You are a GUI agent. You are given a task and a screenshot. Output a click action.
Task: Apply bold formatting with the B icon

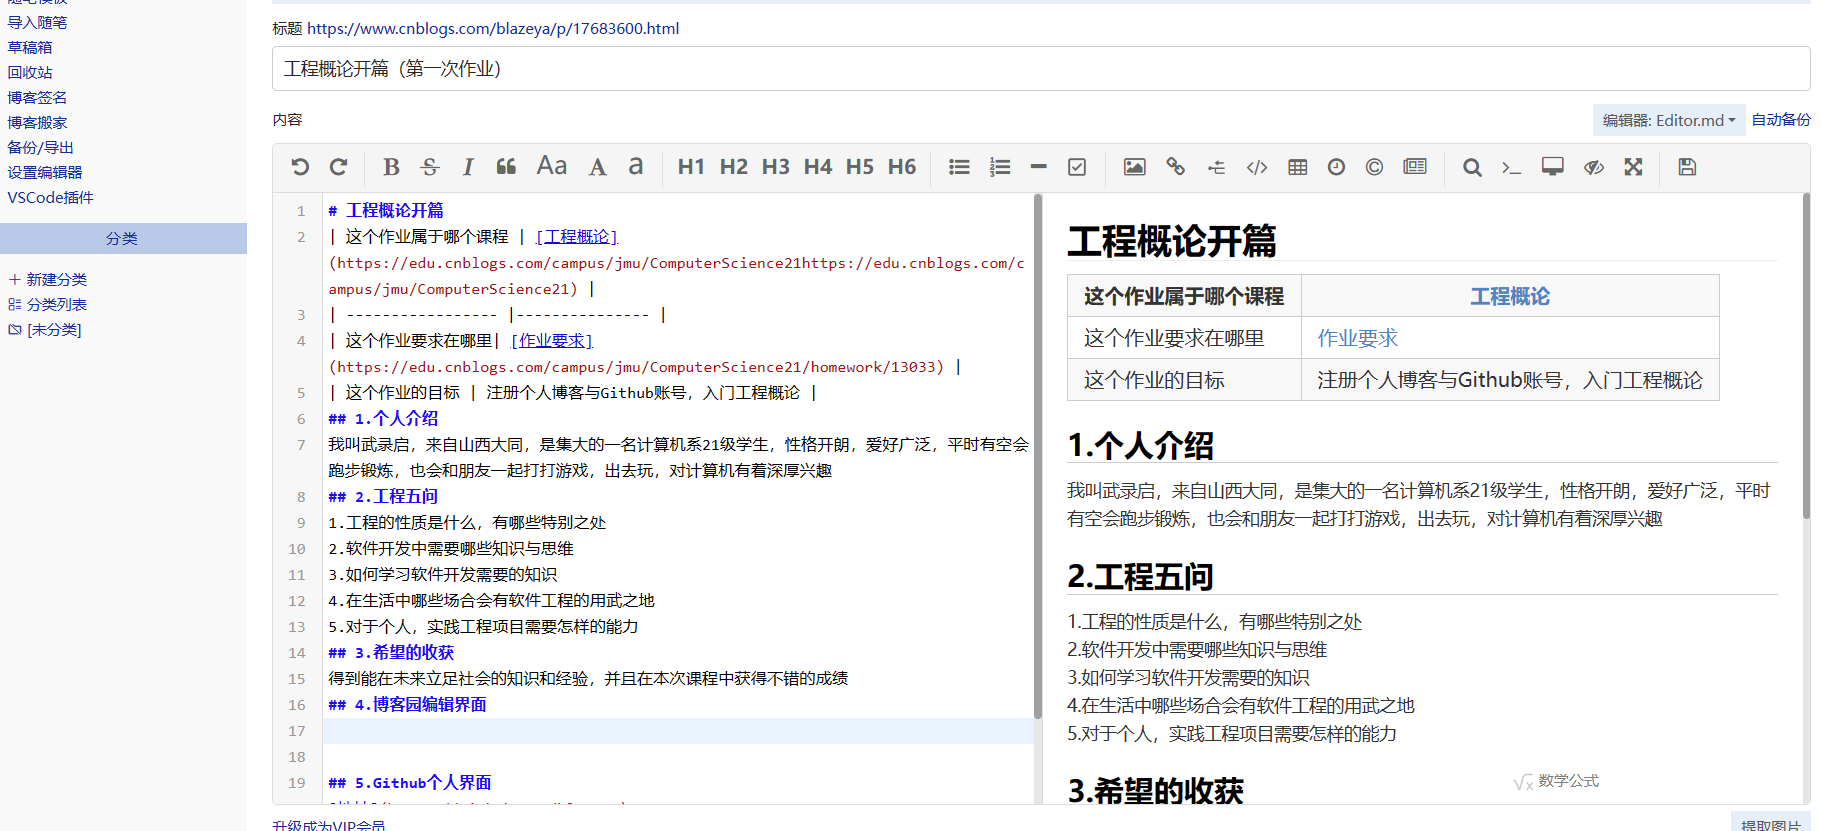pos(391,167)
